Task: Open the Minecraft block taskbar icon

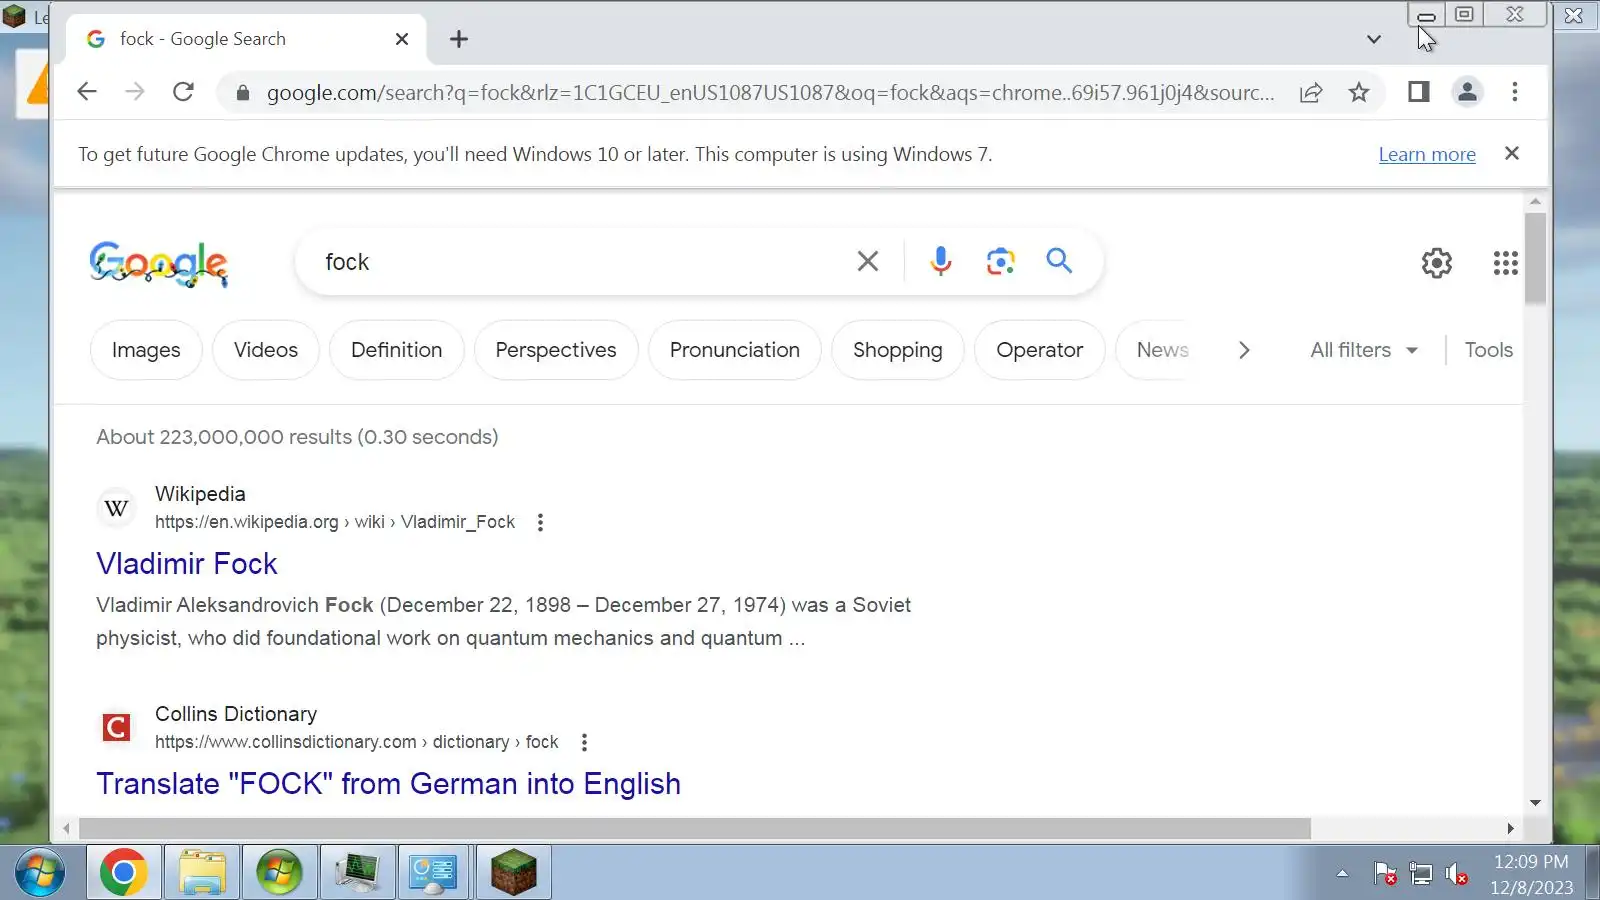Action: pyautogui.click(x=514, y=873)
